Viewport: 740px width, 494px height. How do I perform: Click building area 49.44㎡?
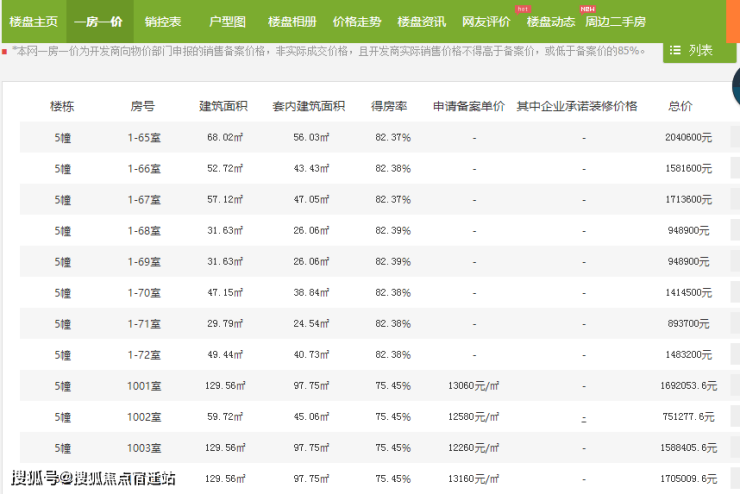pos(225,355)
